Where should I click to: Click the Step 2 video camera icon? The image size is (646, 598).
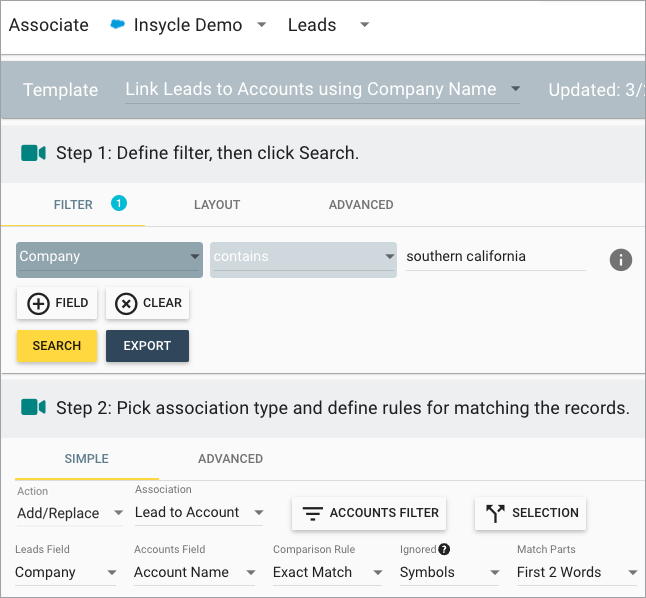[33, 407]
